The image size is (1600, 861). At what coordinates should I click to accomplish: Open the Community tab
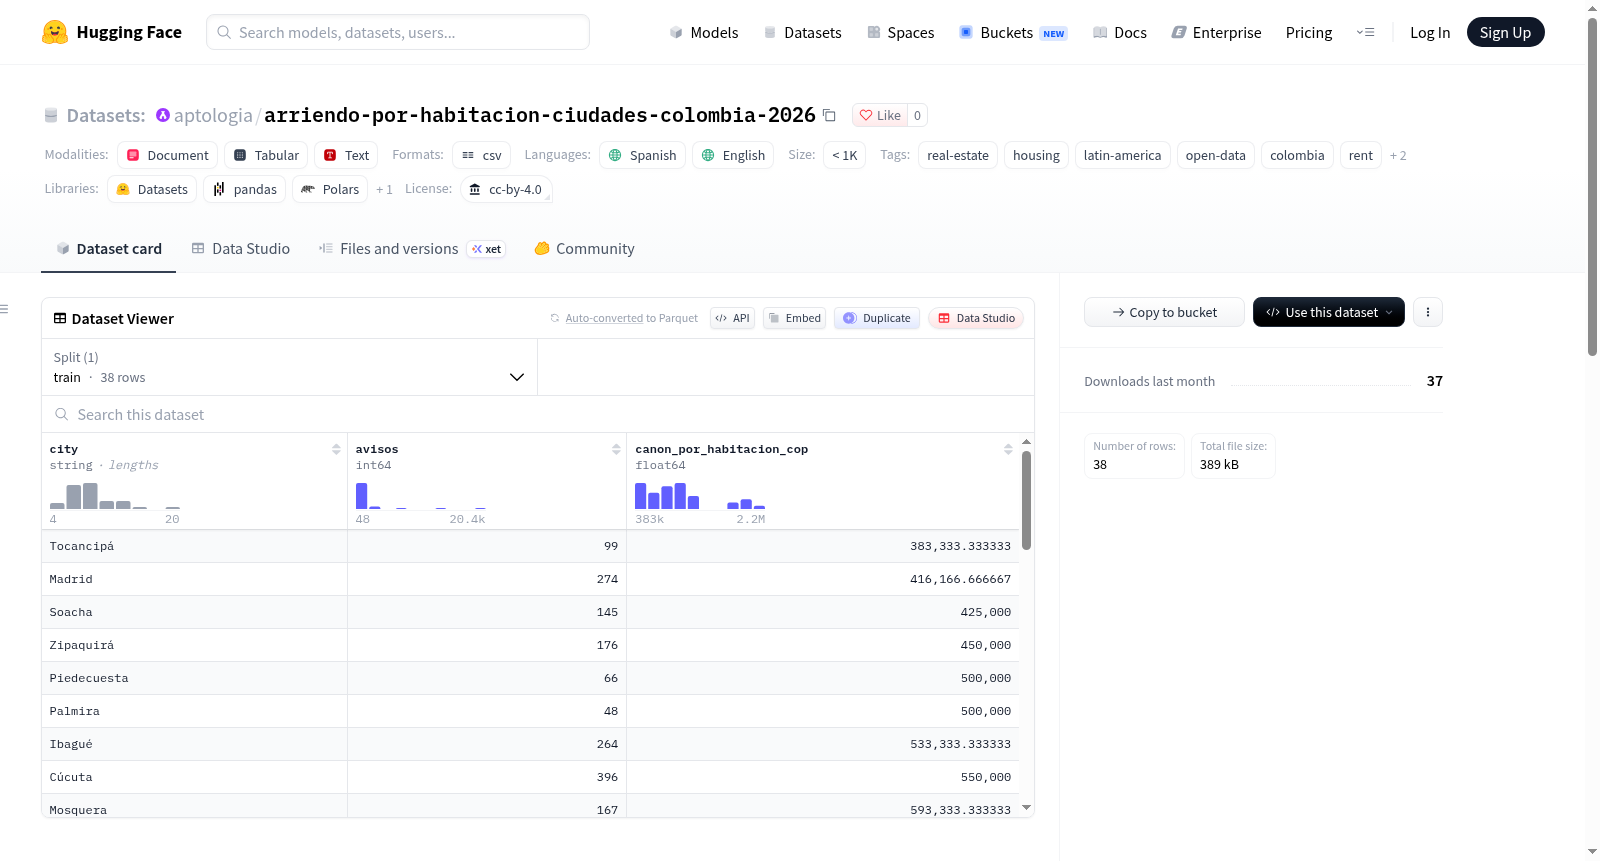[x=585, y=249]
